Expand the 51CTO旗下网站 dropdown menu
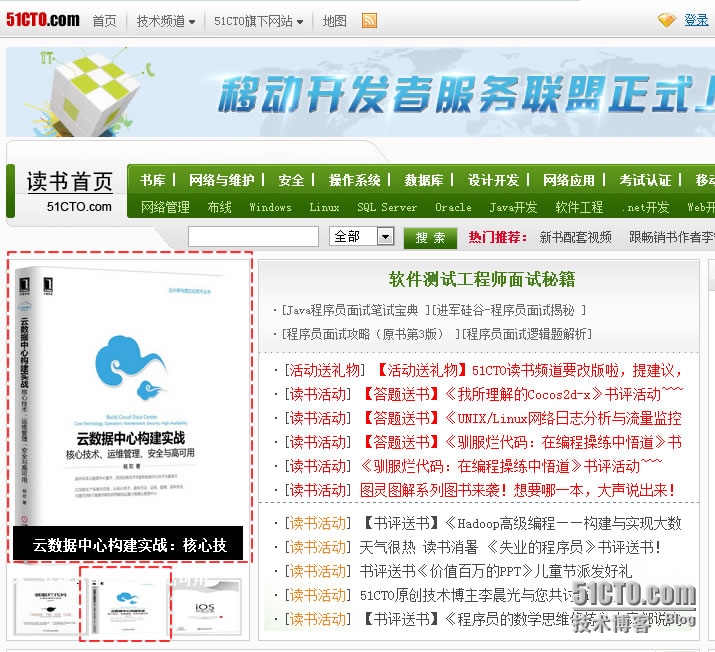Viewport: 715px width, 652px height. [x=259, y=21]
